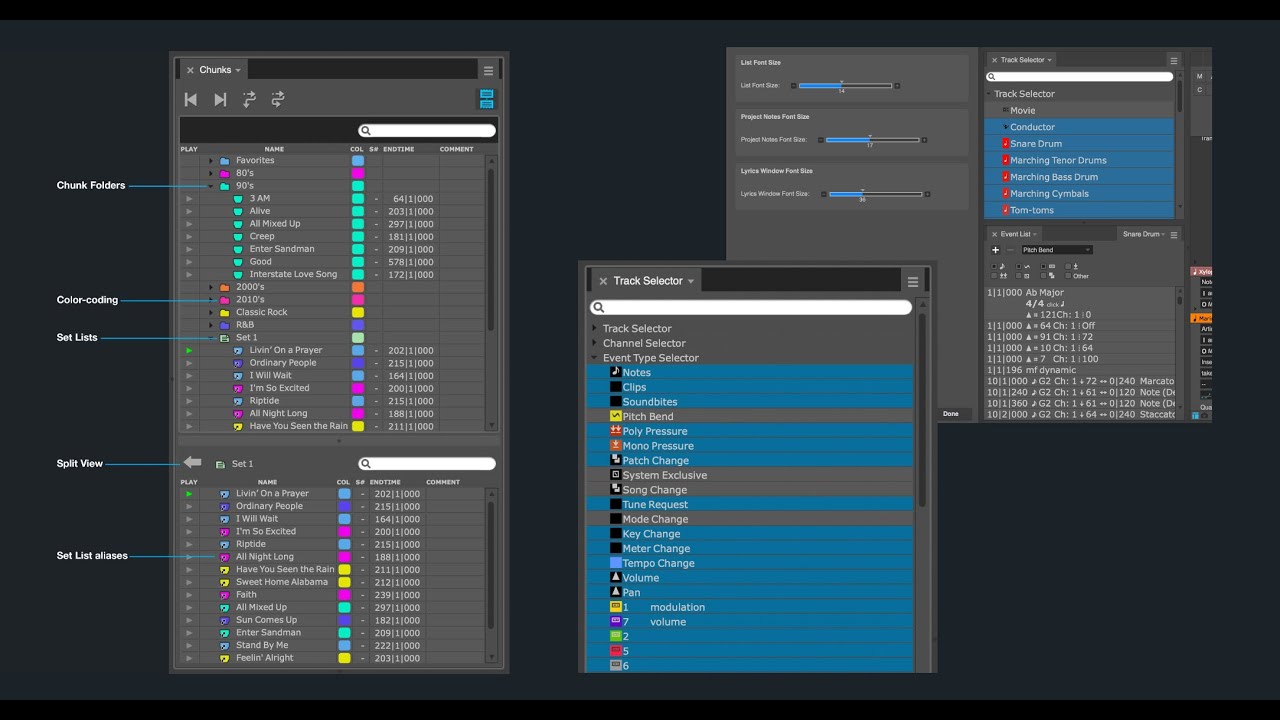The width and height of the screenshot is (1280, 720).
Task: Click the green play arrow for Livin' On a Prayer in upper list
Action: 189,351
